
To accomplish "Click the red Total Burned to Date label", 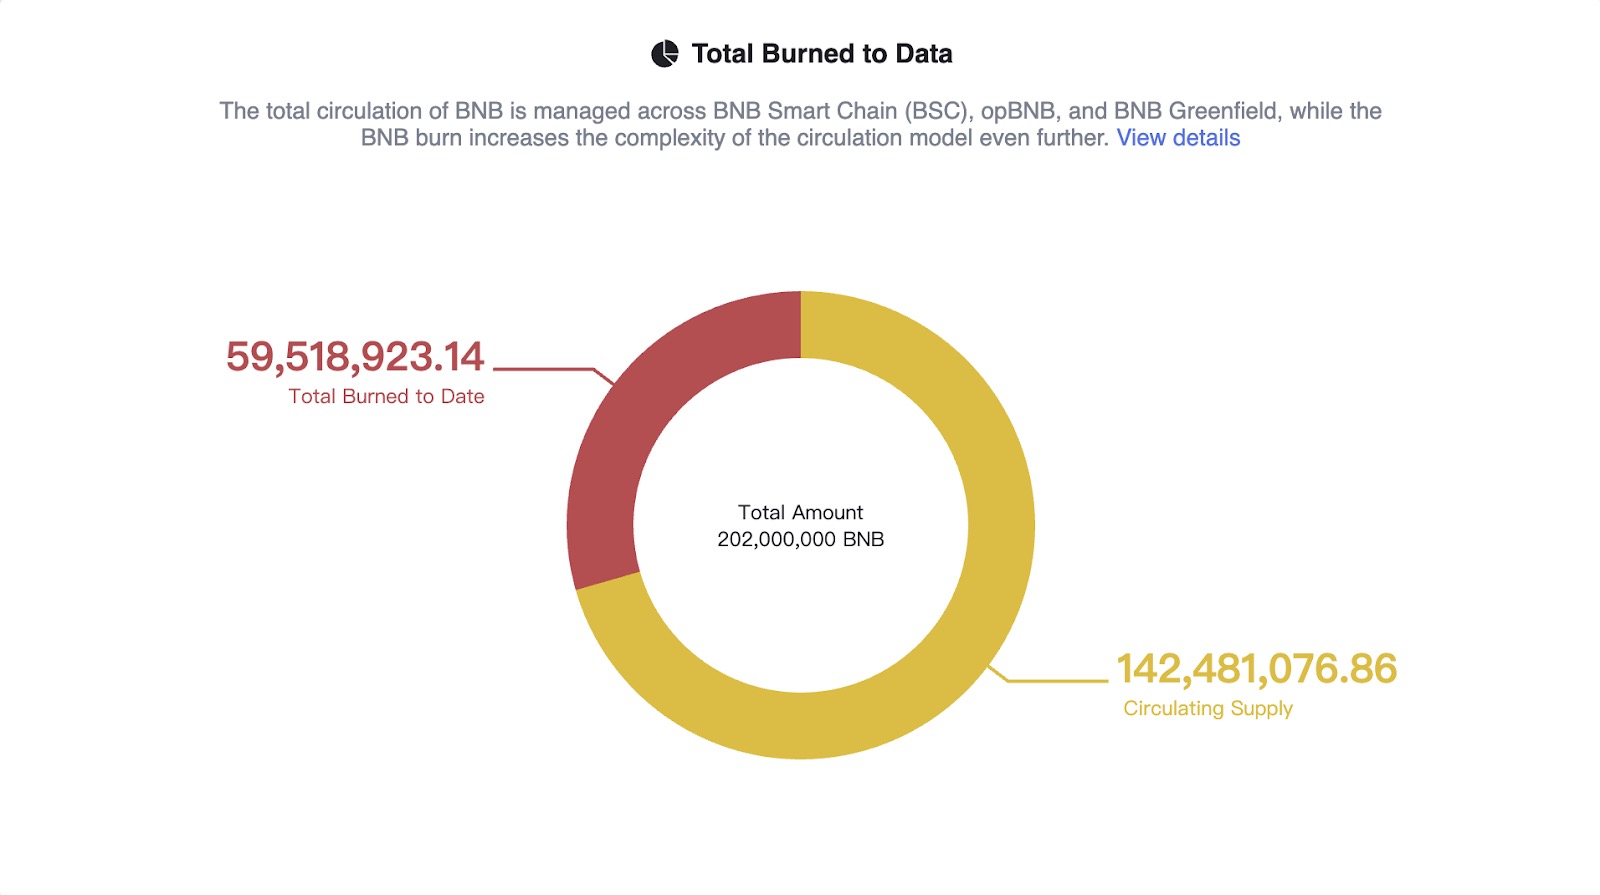I will coord(386,397).
